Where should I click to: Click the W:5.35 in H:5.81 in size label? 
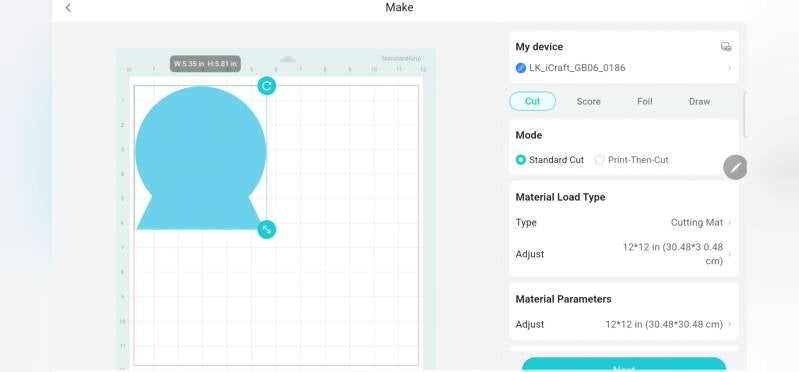pyautogui.click(x=205, y=64)
